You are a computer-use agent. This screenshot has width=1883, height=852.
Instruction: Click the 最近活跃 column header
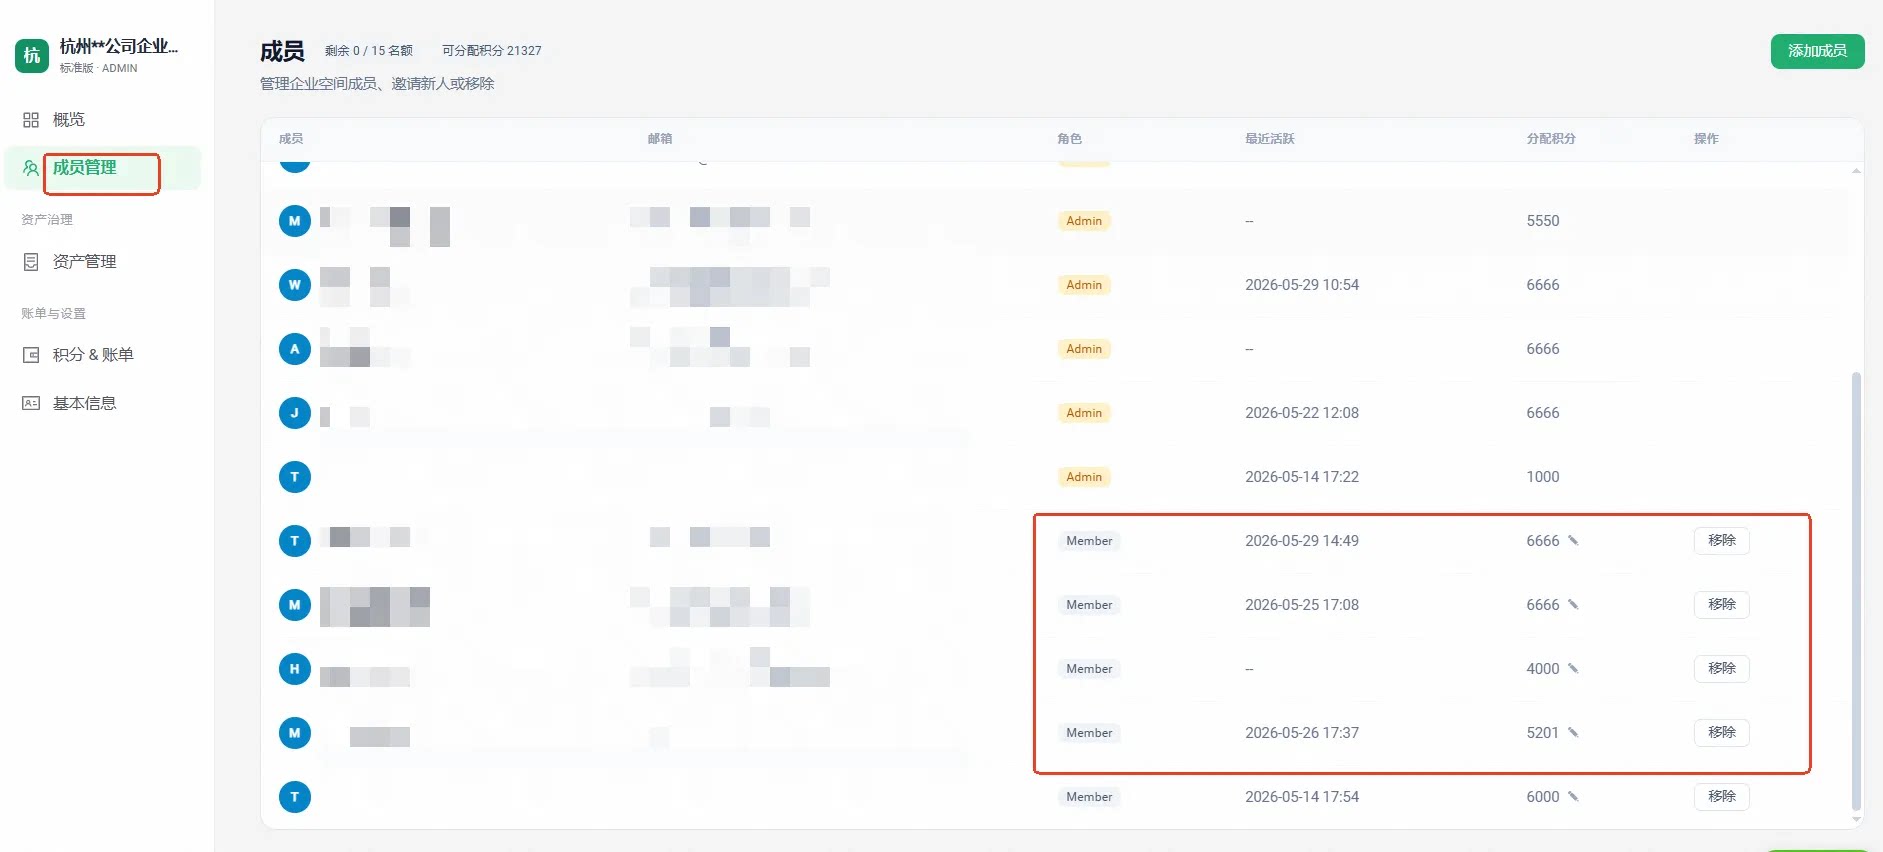[x=1270, y=139]
